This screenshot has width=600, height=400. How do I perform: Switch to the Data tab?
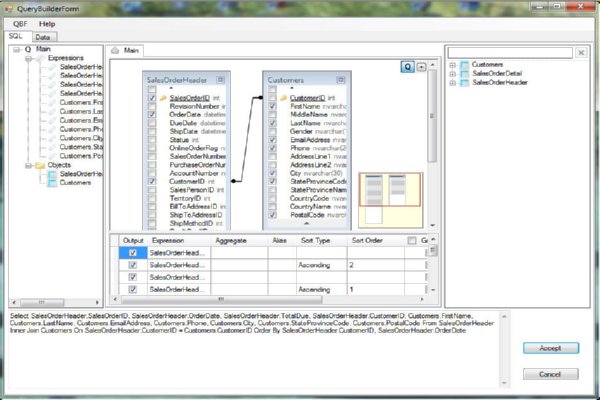point(42,37)
